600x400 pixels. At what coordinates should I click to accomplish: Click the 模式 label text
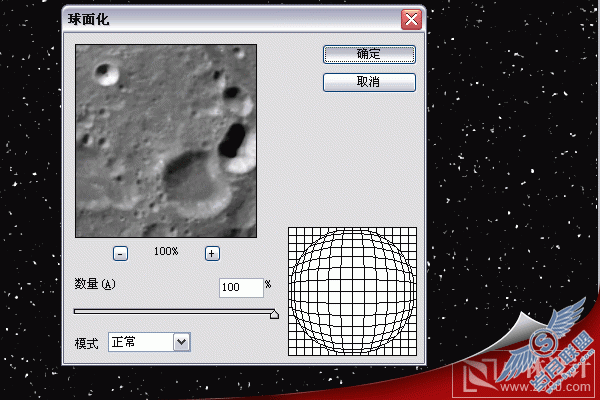[x=86, y=343]
